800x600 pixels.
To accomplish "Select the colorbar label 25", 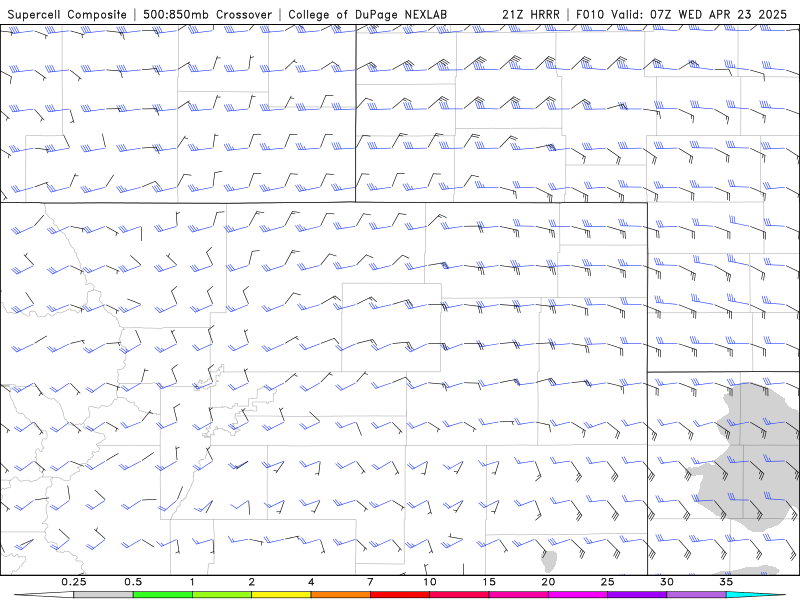I will tap(607, 582).
